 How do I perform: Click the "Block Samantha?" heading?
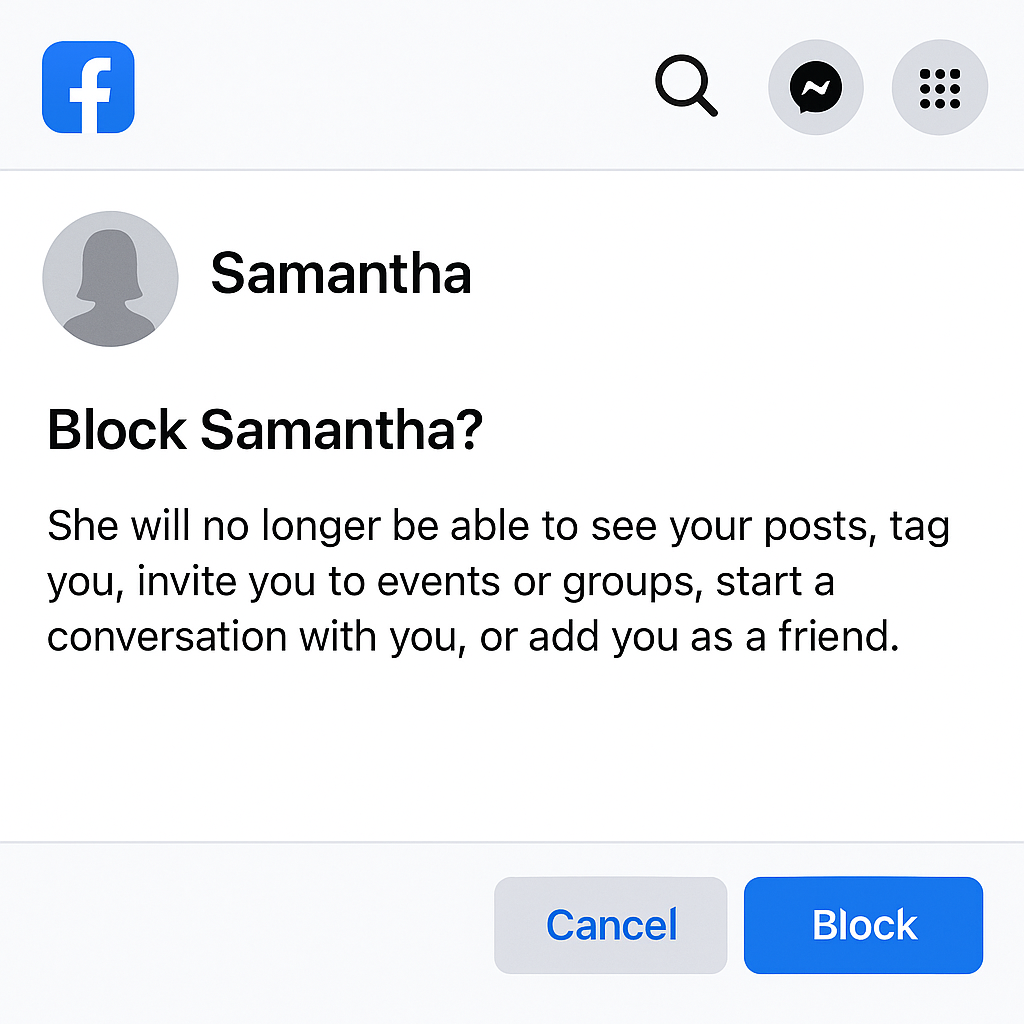tap(265, 431)
